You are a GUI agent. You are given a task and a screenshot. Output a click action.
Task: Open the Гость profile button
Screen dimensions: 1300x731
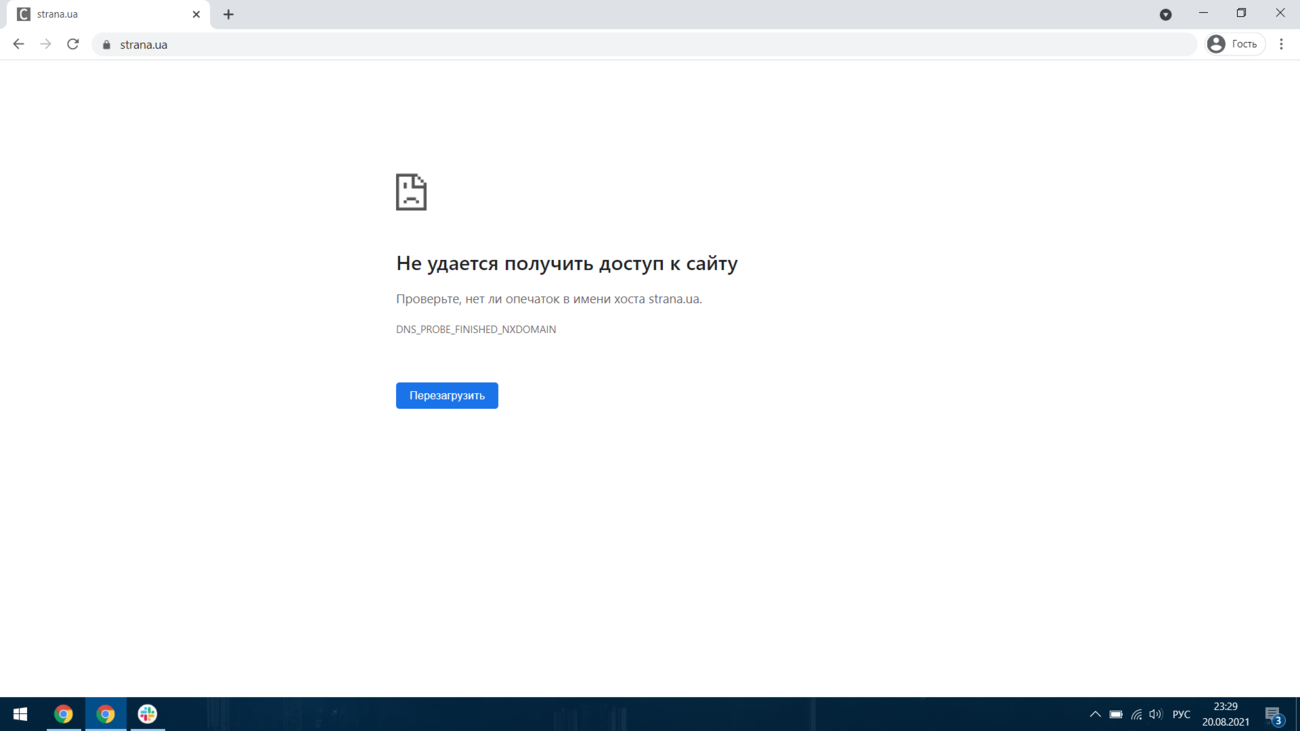(1235, 44)
